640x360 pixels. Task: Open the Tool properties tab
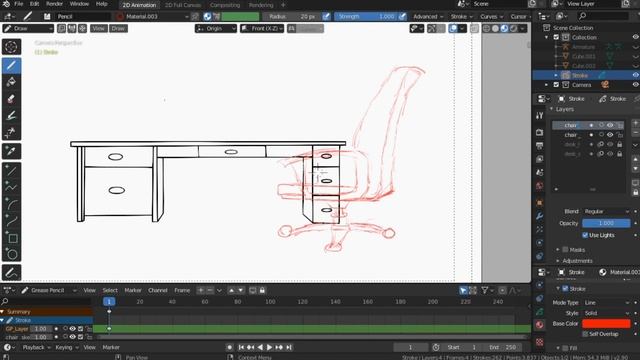click(540, 116)
